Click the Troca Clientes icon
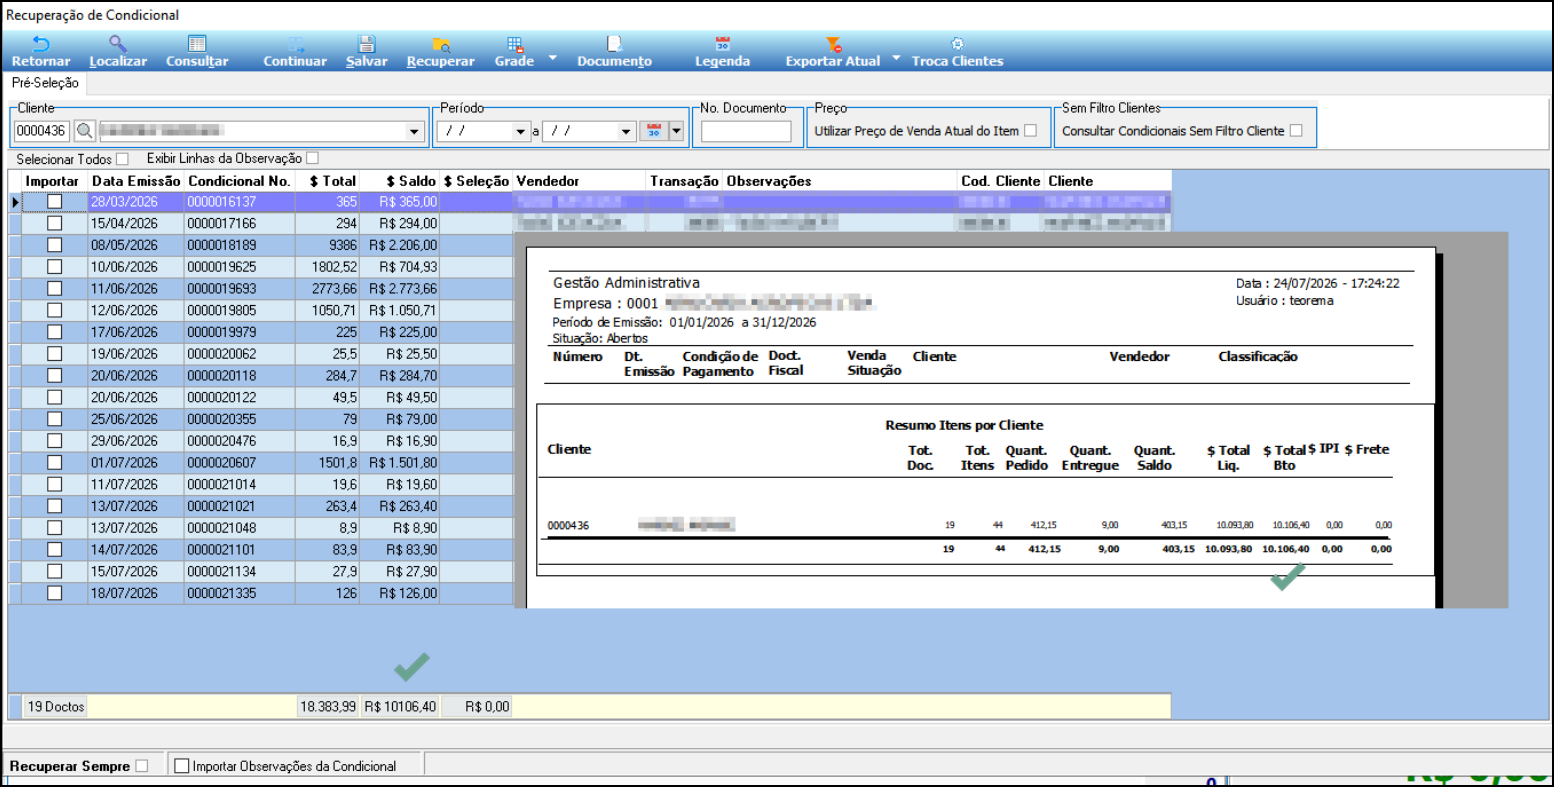This screenshot has height=787, width=1554. tap(957, 44)
